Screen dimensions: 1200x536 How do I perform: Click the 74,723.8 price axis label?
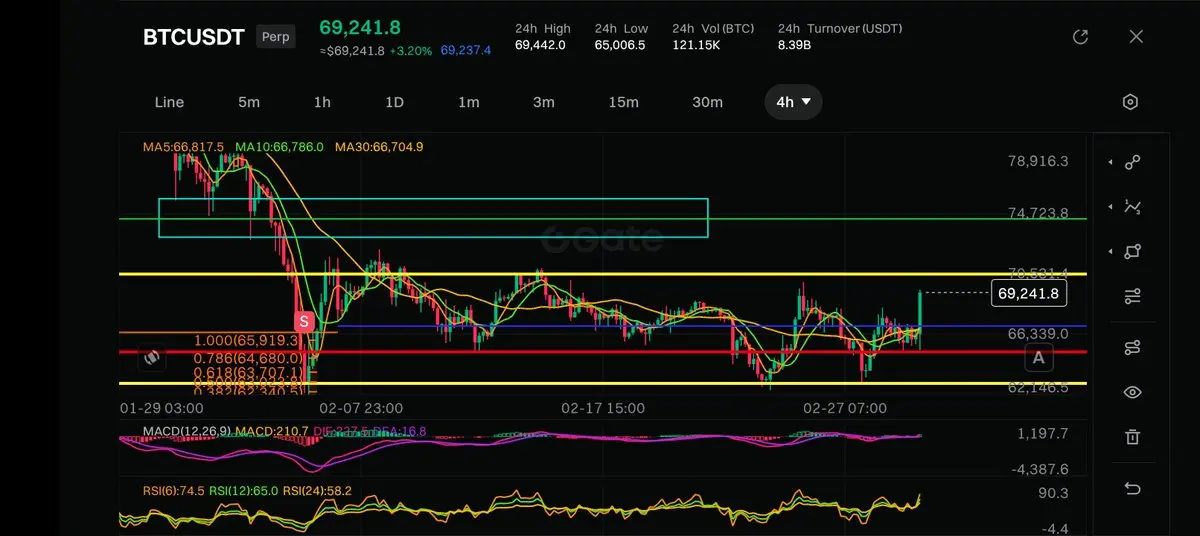pyautogui.click(x=1038, y=213)
